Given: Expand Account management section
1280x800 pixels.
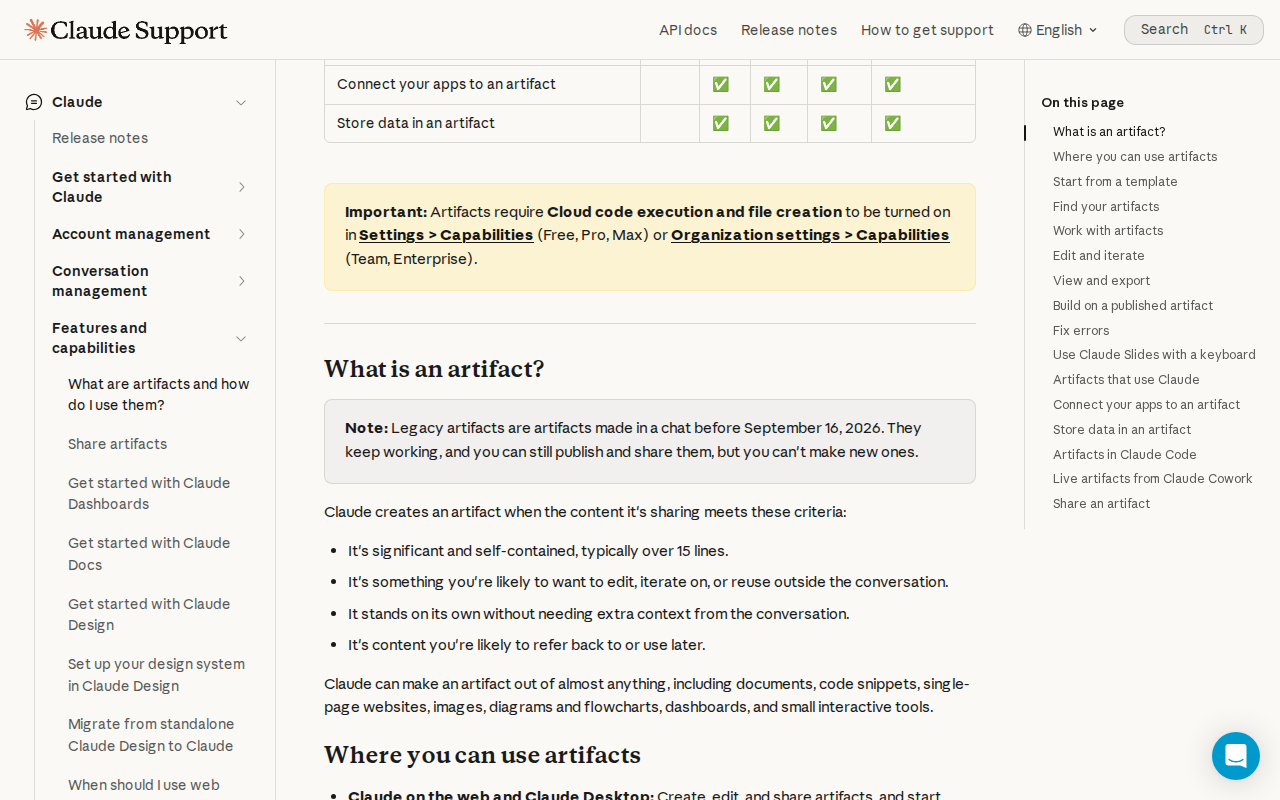Looking at the screenshot, I should point(241,234).
